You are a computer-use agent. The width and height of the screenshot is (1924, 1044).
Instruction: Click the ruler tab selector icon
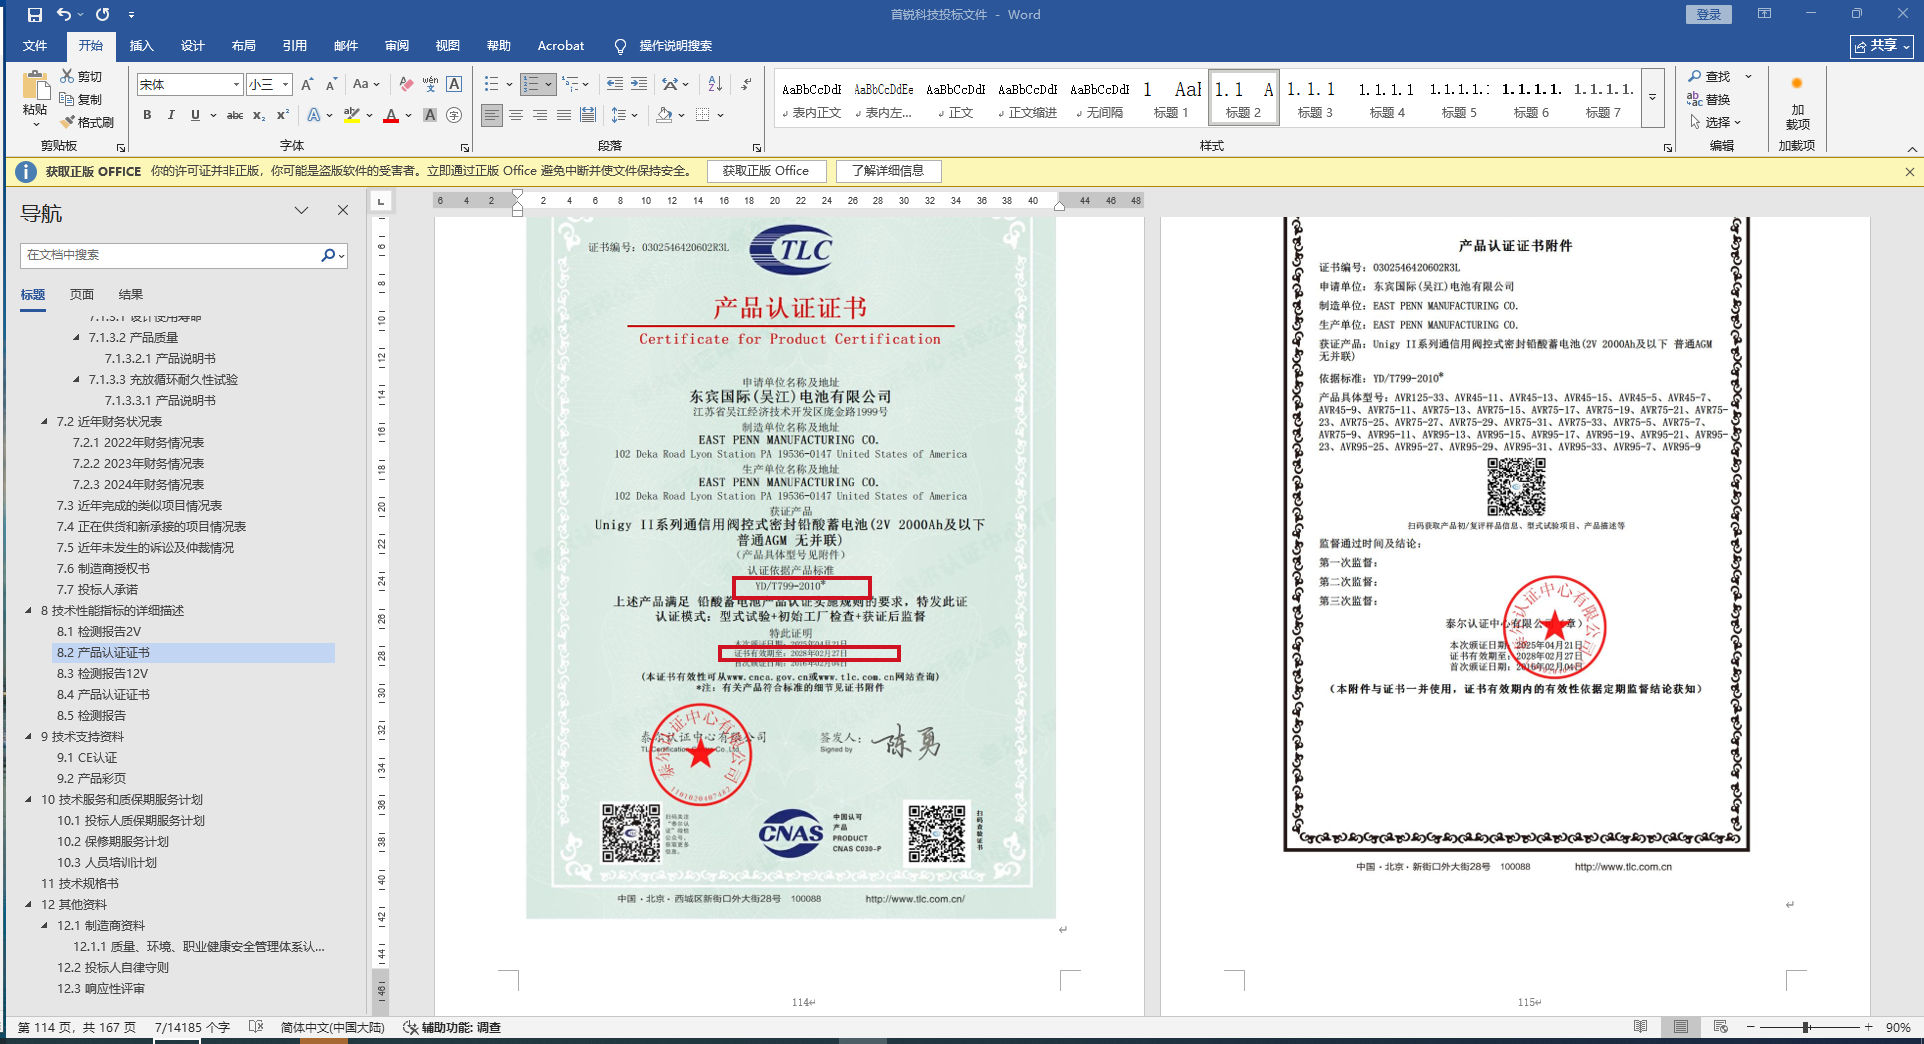pos(380,201)
